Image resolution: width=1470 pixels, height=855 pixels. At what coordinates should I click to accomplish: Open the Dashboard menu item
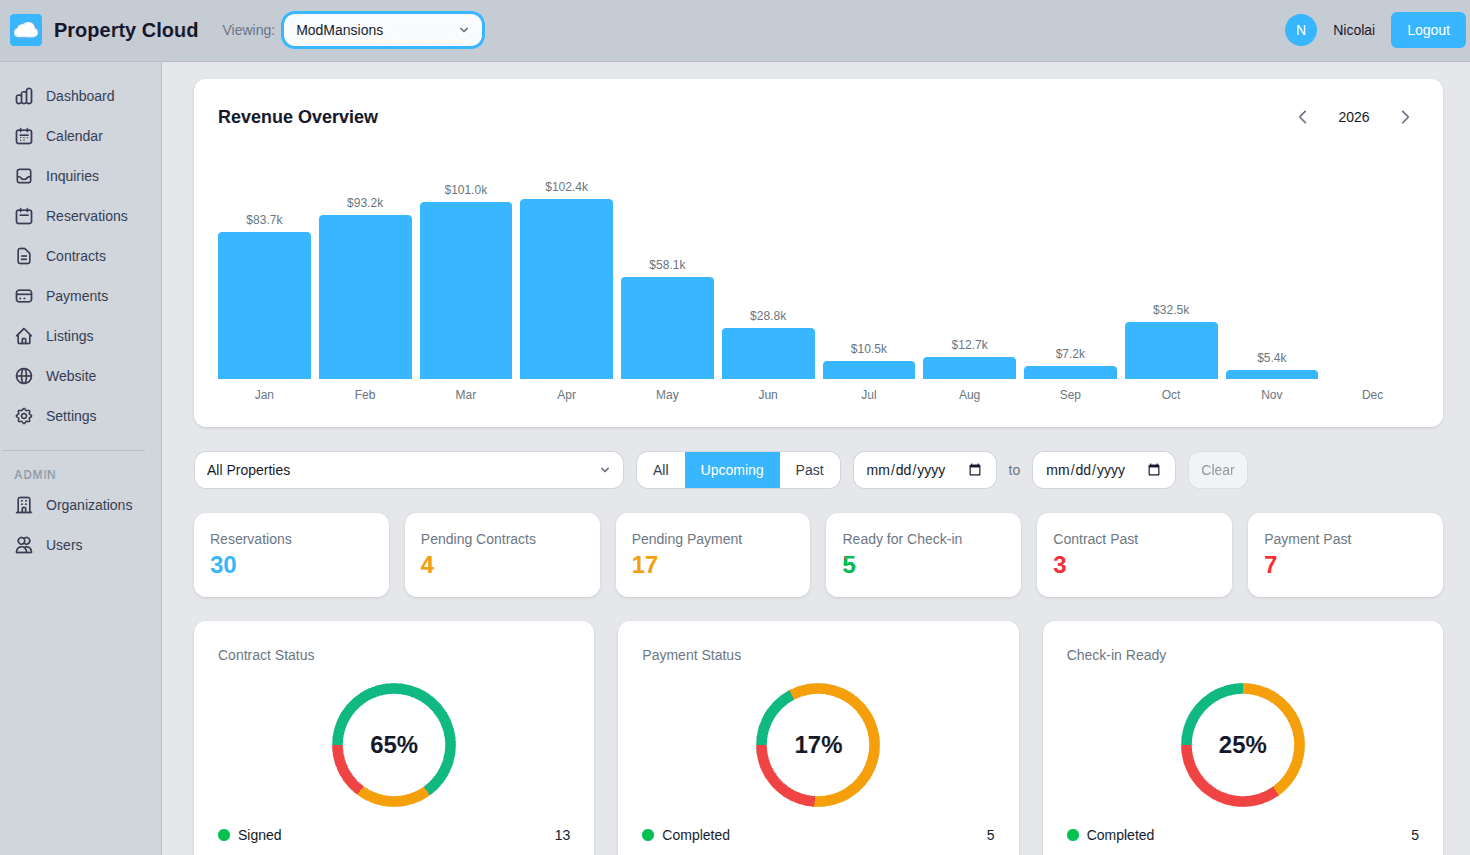[x=80, y=96]
